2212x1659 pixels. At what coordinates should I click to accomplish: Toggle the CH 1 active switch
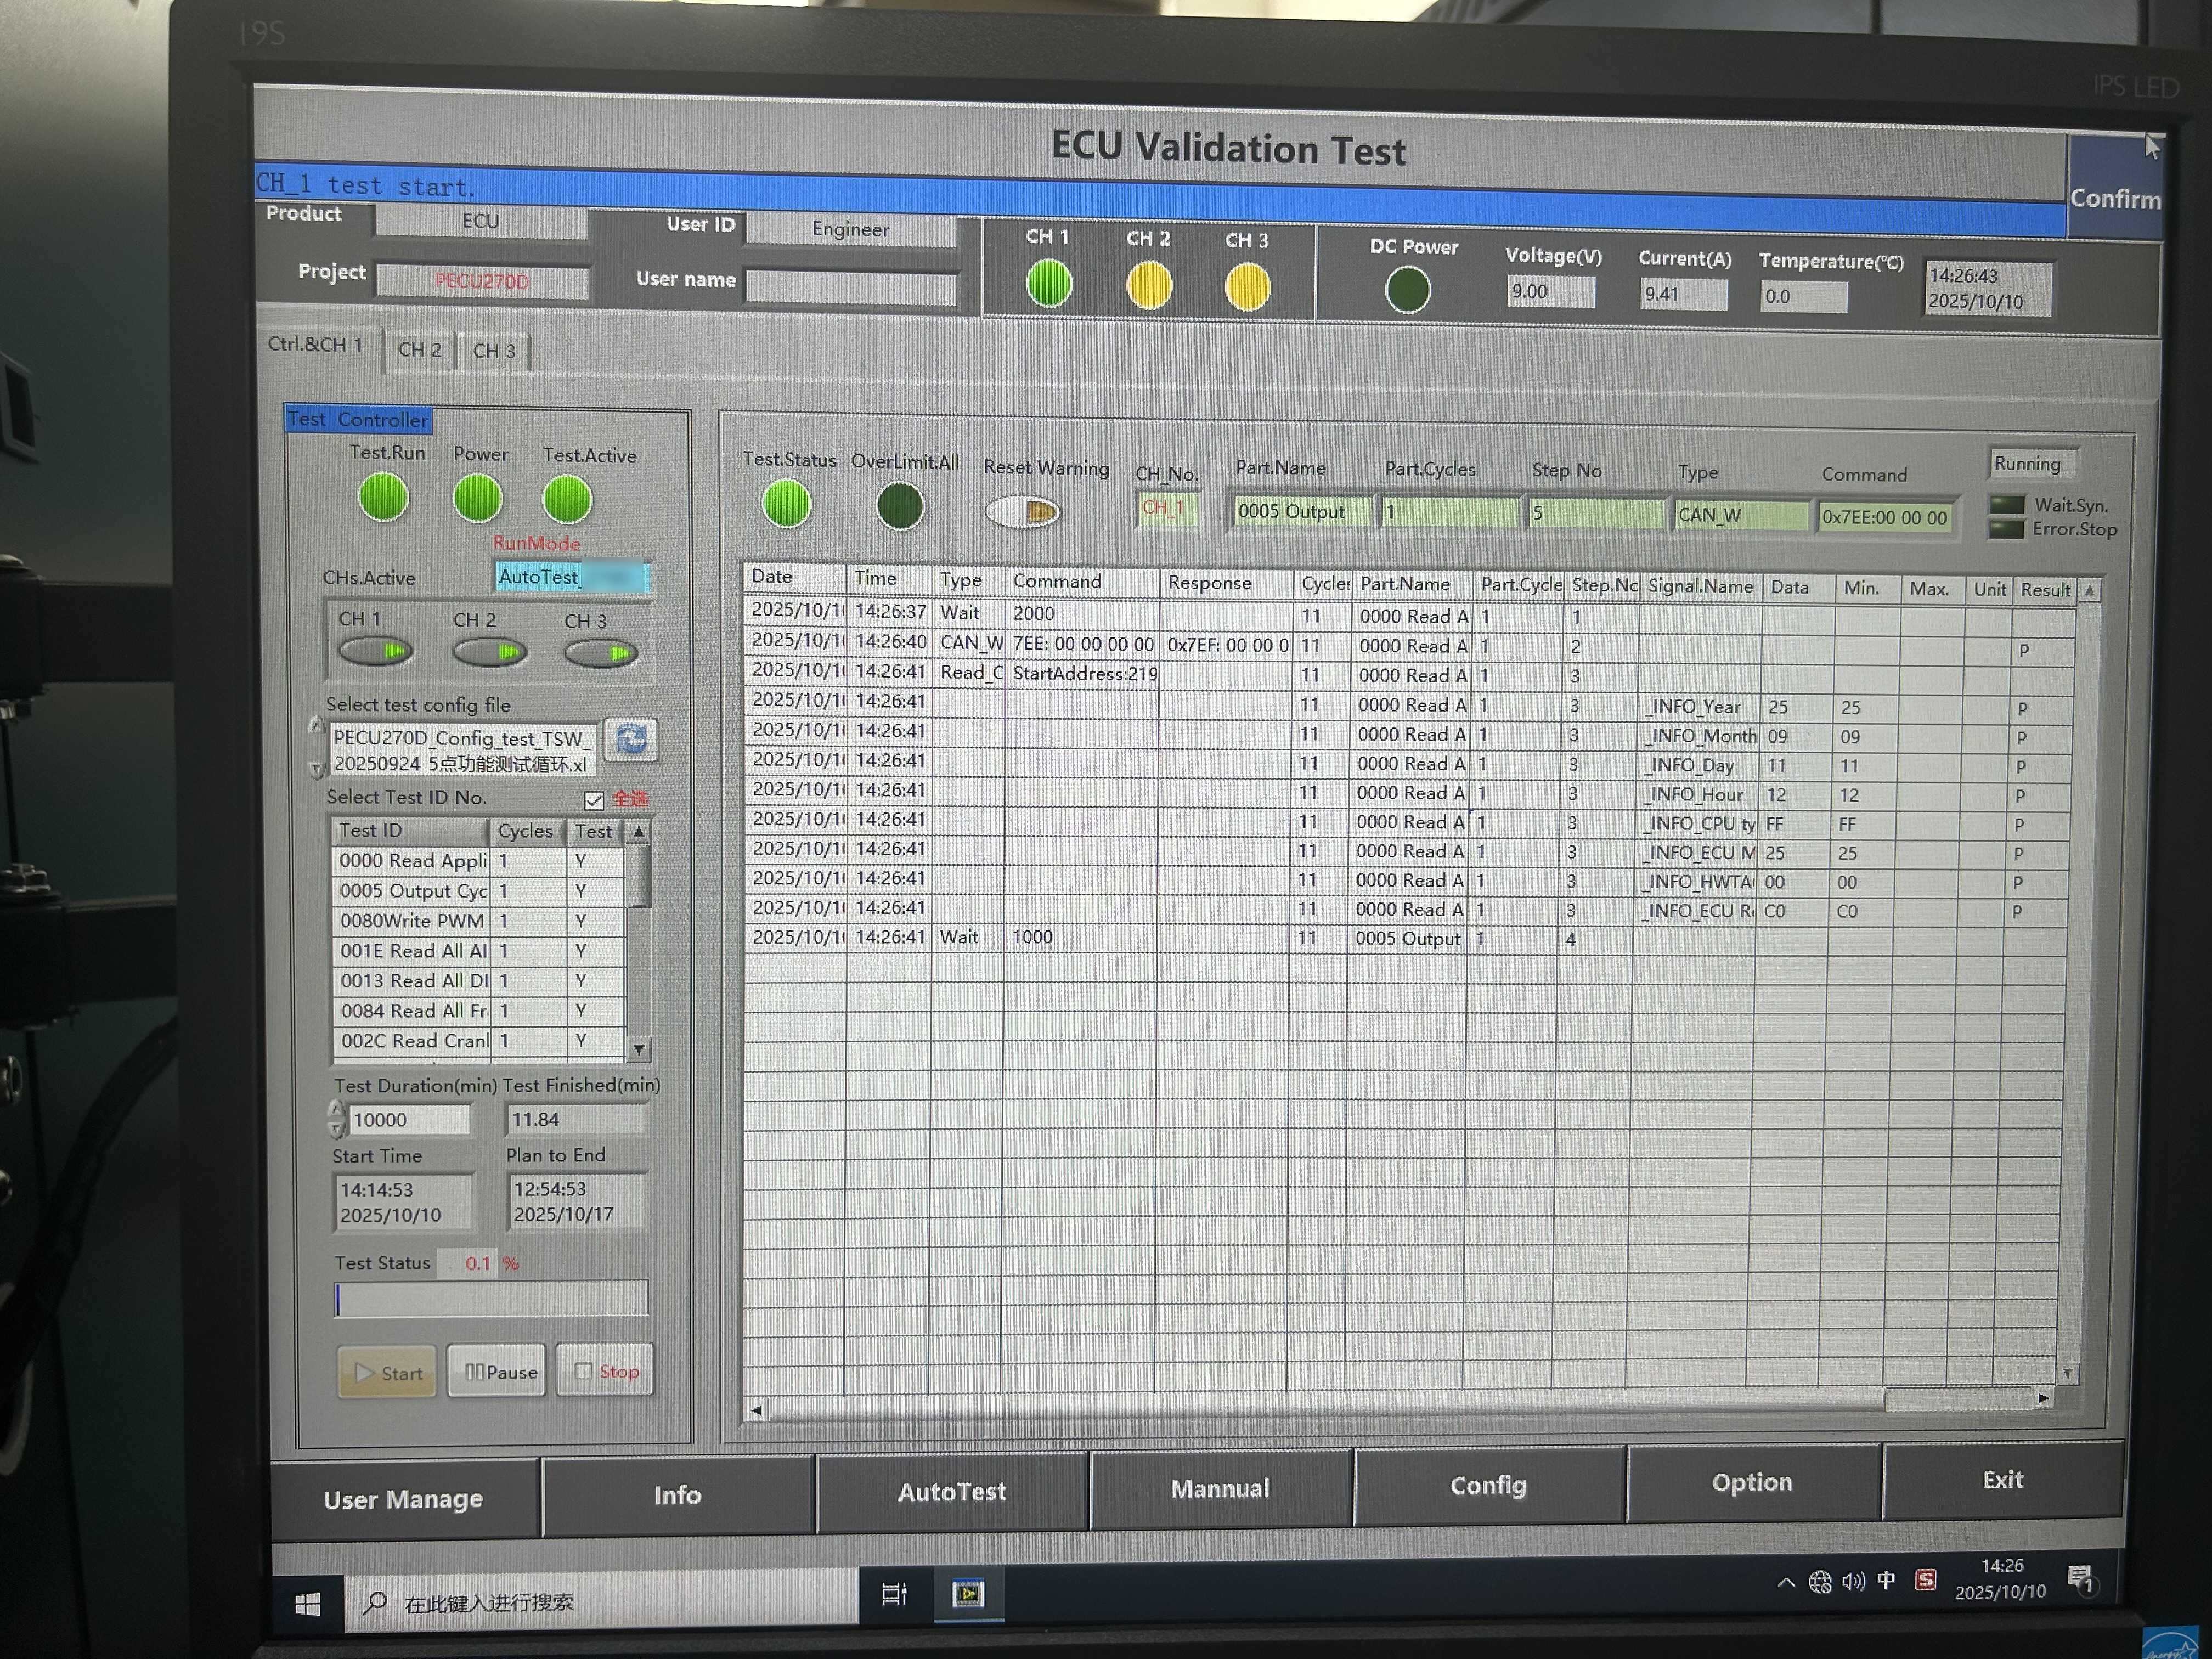[376, 652]
